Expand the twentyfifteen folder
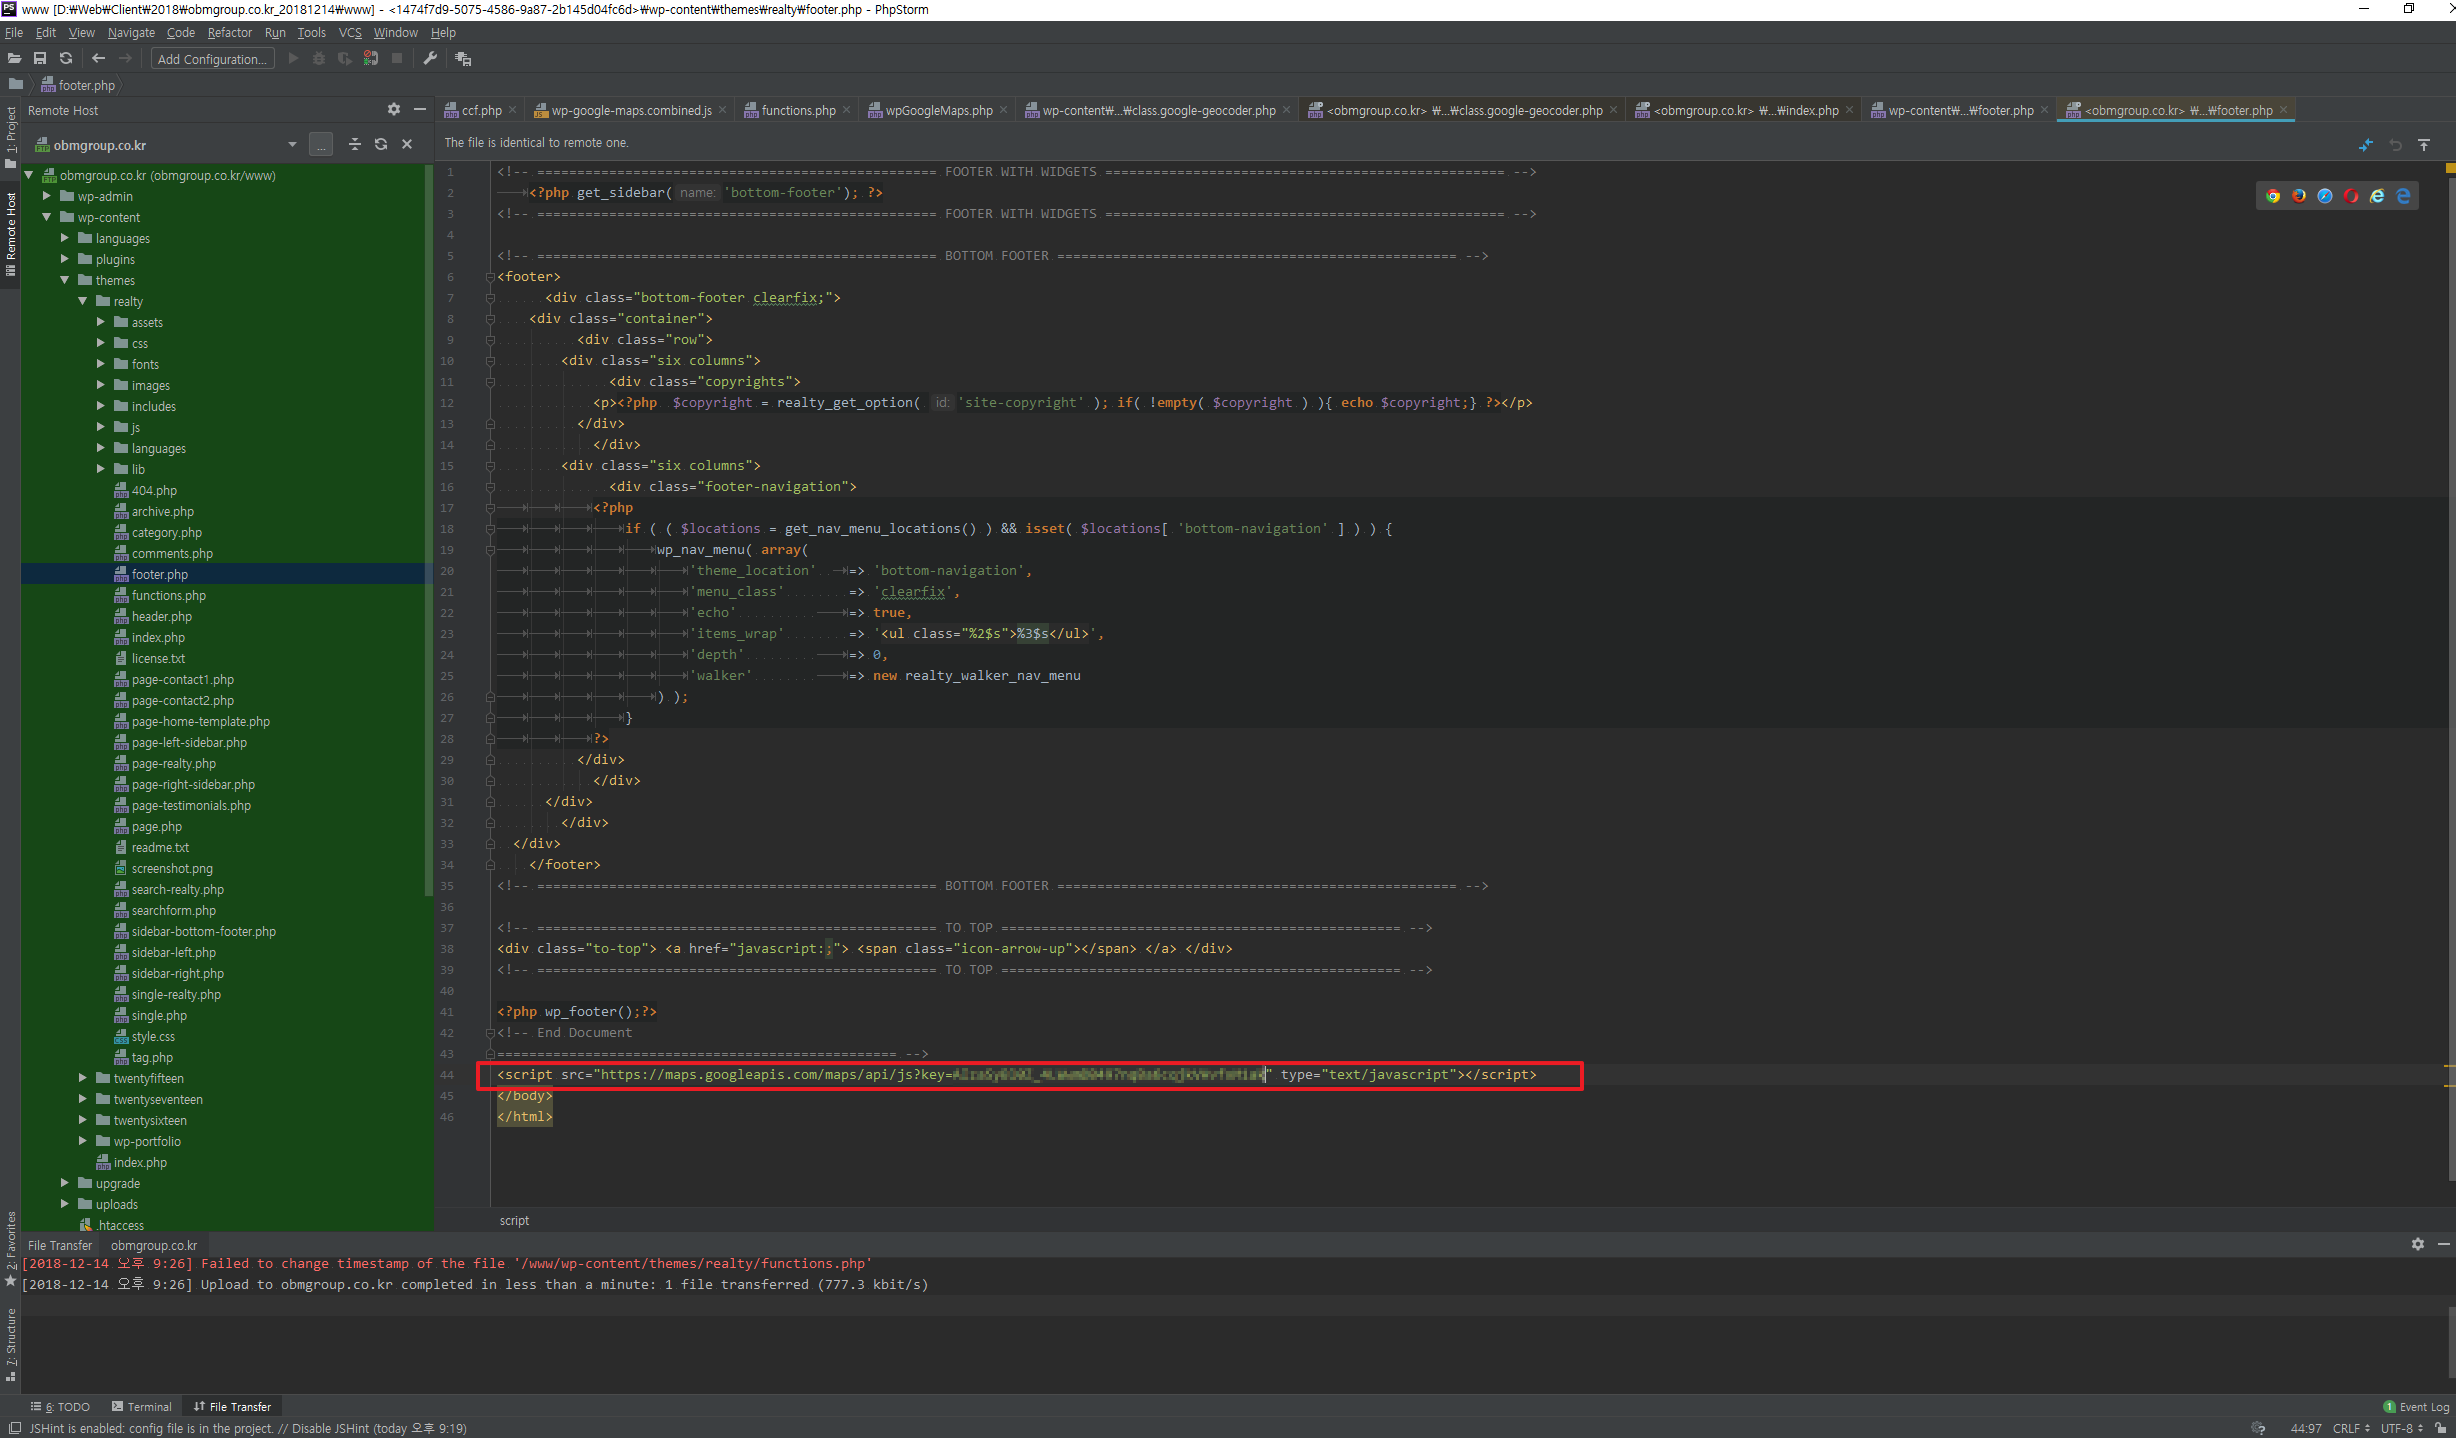 click(x=83, y=1078)
